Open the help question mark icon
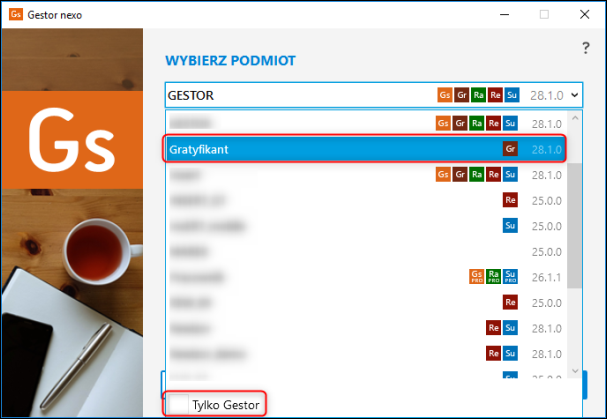The image size is (607, 419). [x=586, y=48]
